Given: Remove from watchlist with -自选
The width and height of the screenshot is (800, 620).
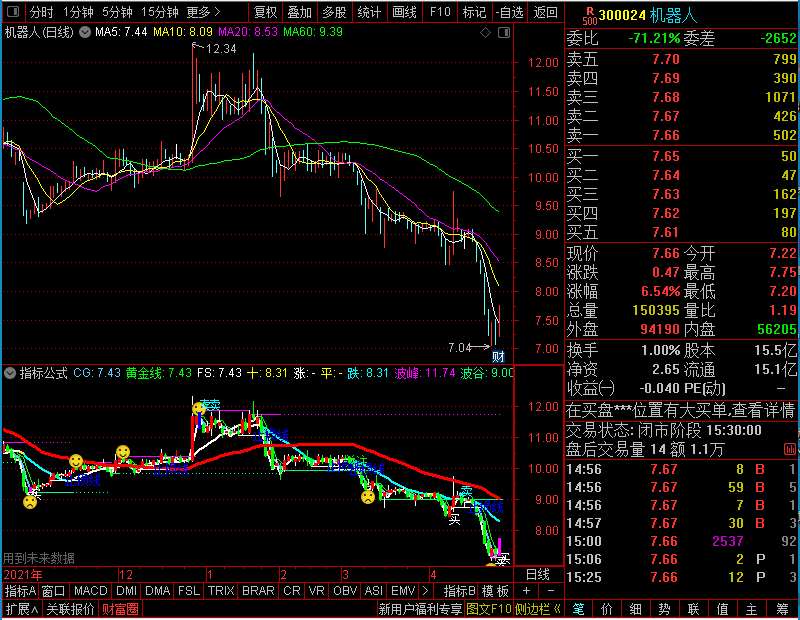Looking at the screenshot, I should (510, 12).
